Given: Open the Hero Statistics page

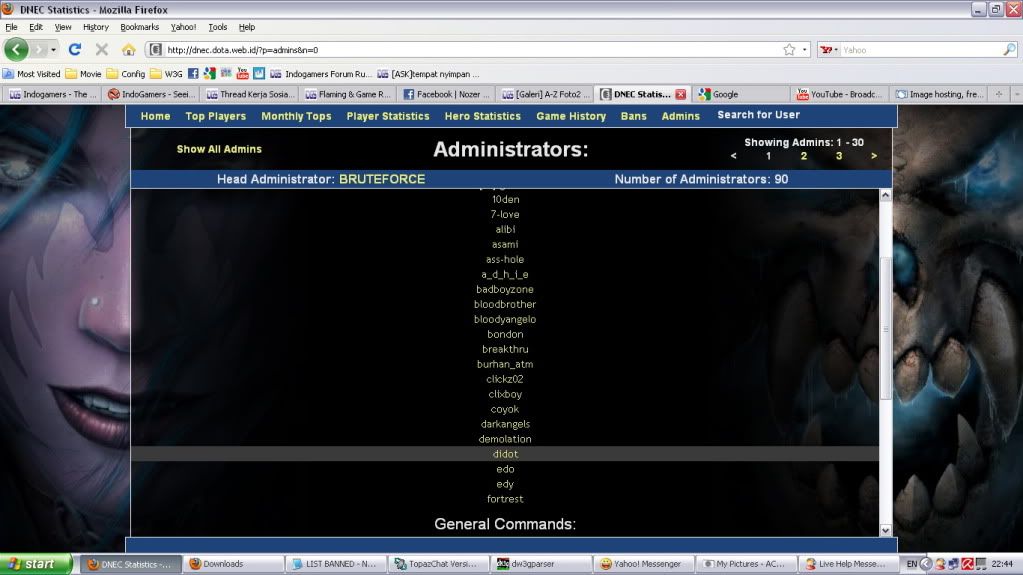Looking at the screenshot, I should pyautogui.click(x=483, y=116).
